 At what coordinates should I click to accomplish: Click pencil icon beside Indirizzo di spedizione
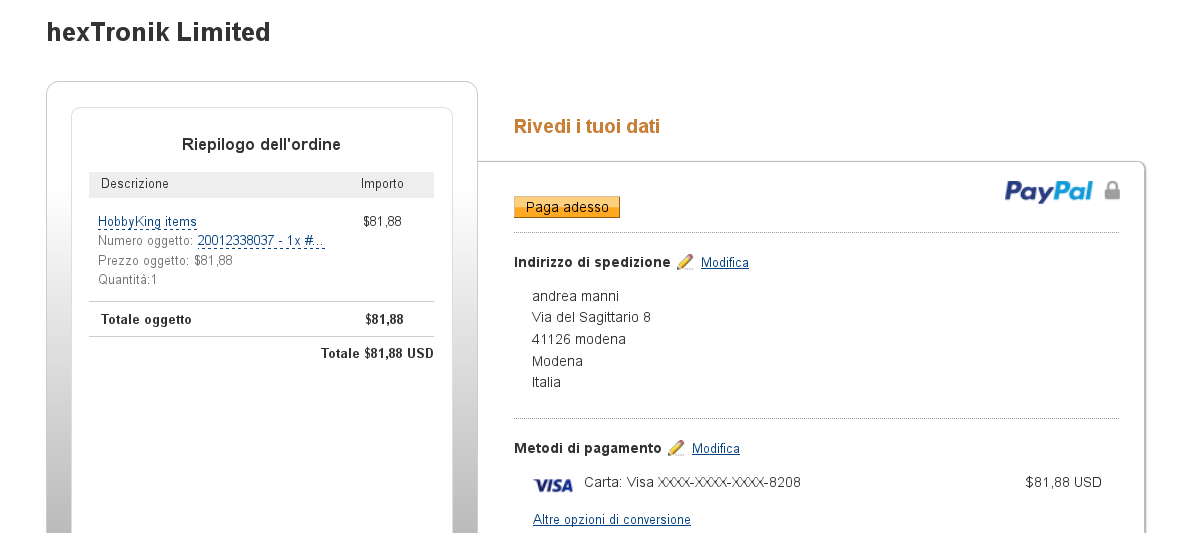(x=685, y=262)
